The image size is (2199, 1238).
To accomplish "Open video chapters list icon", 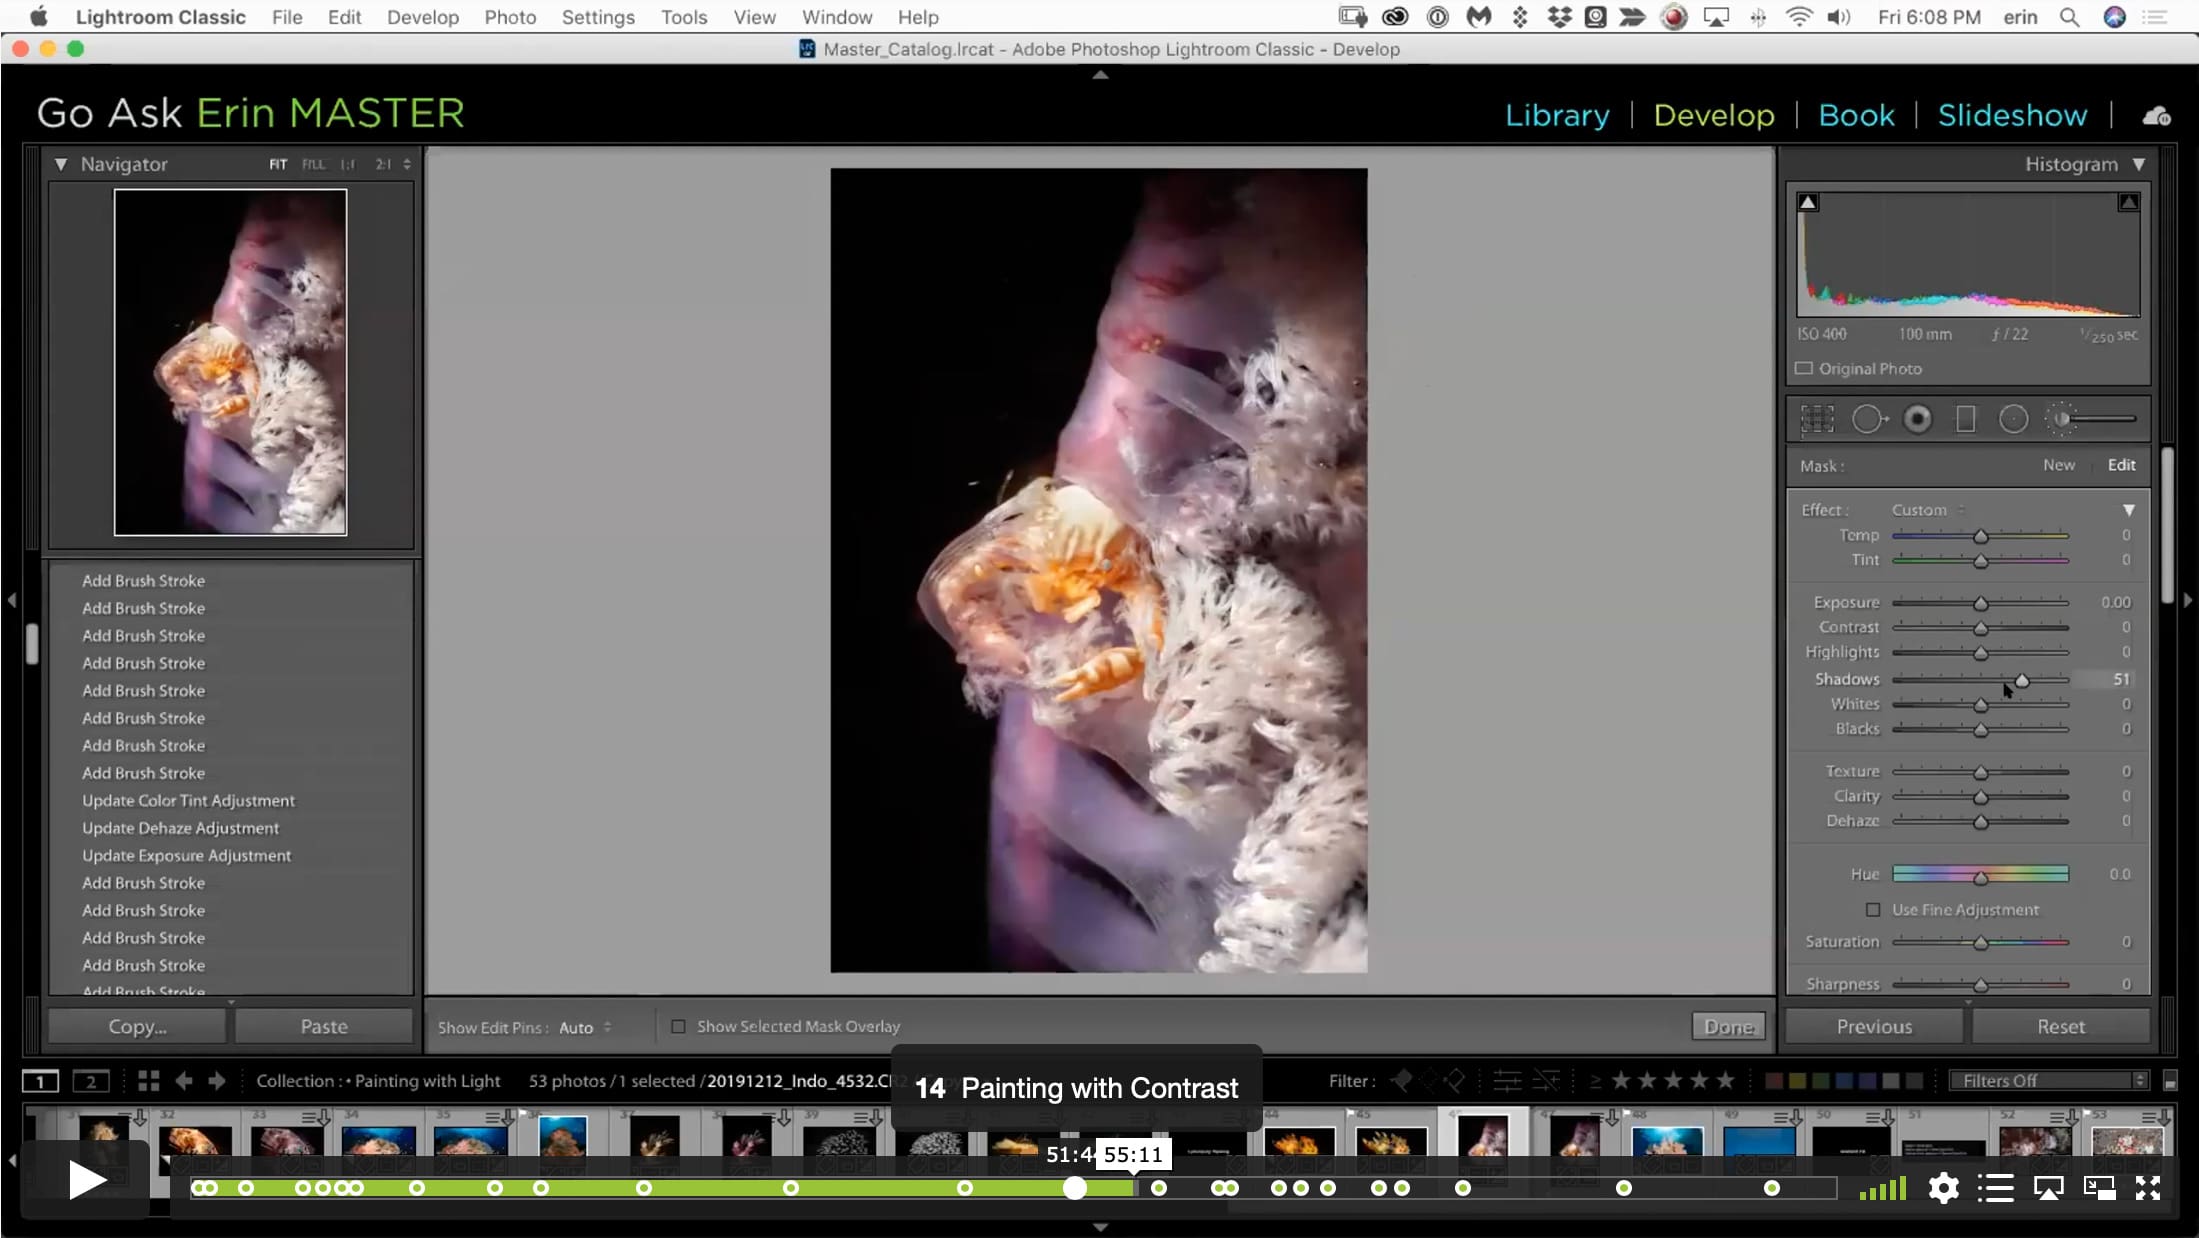I will click(x=1995, y=1188).
